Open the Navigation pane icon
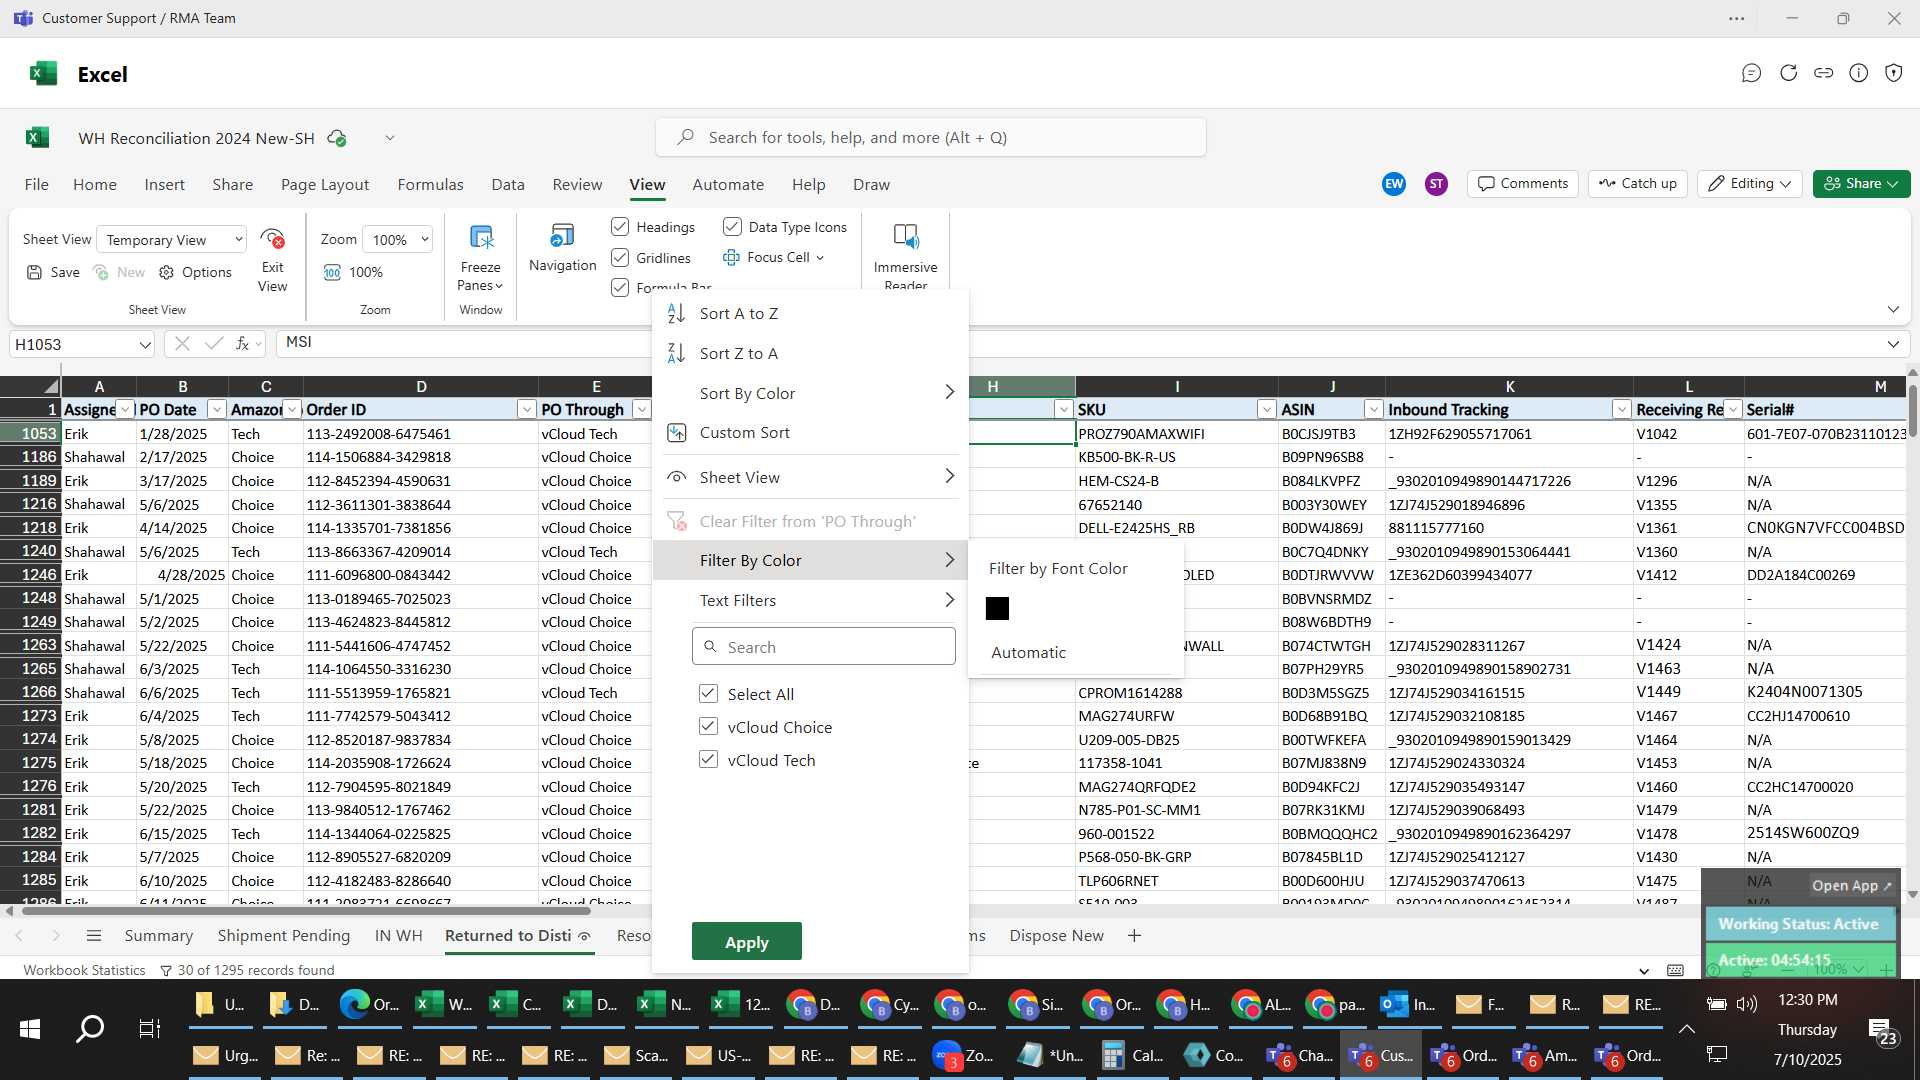This screenshot has width=1920, height=1080. 562,236
